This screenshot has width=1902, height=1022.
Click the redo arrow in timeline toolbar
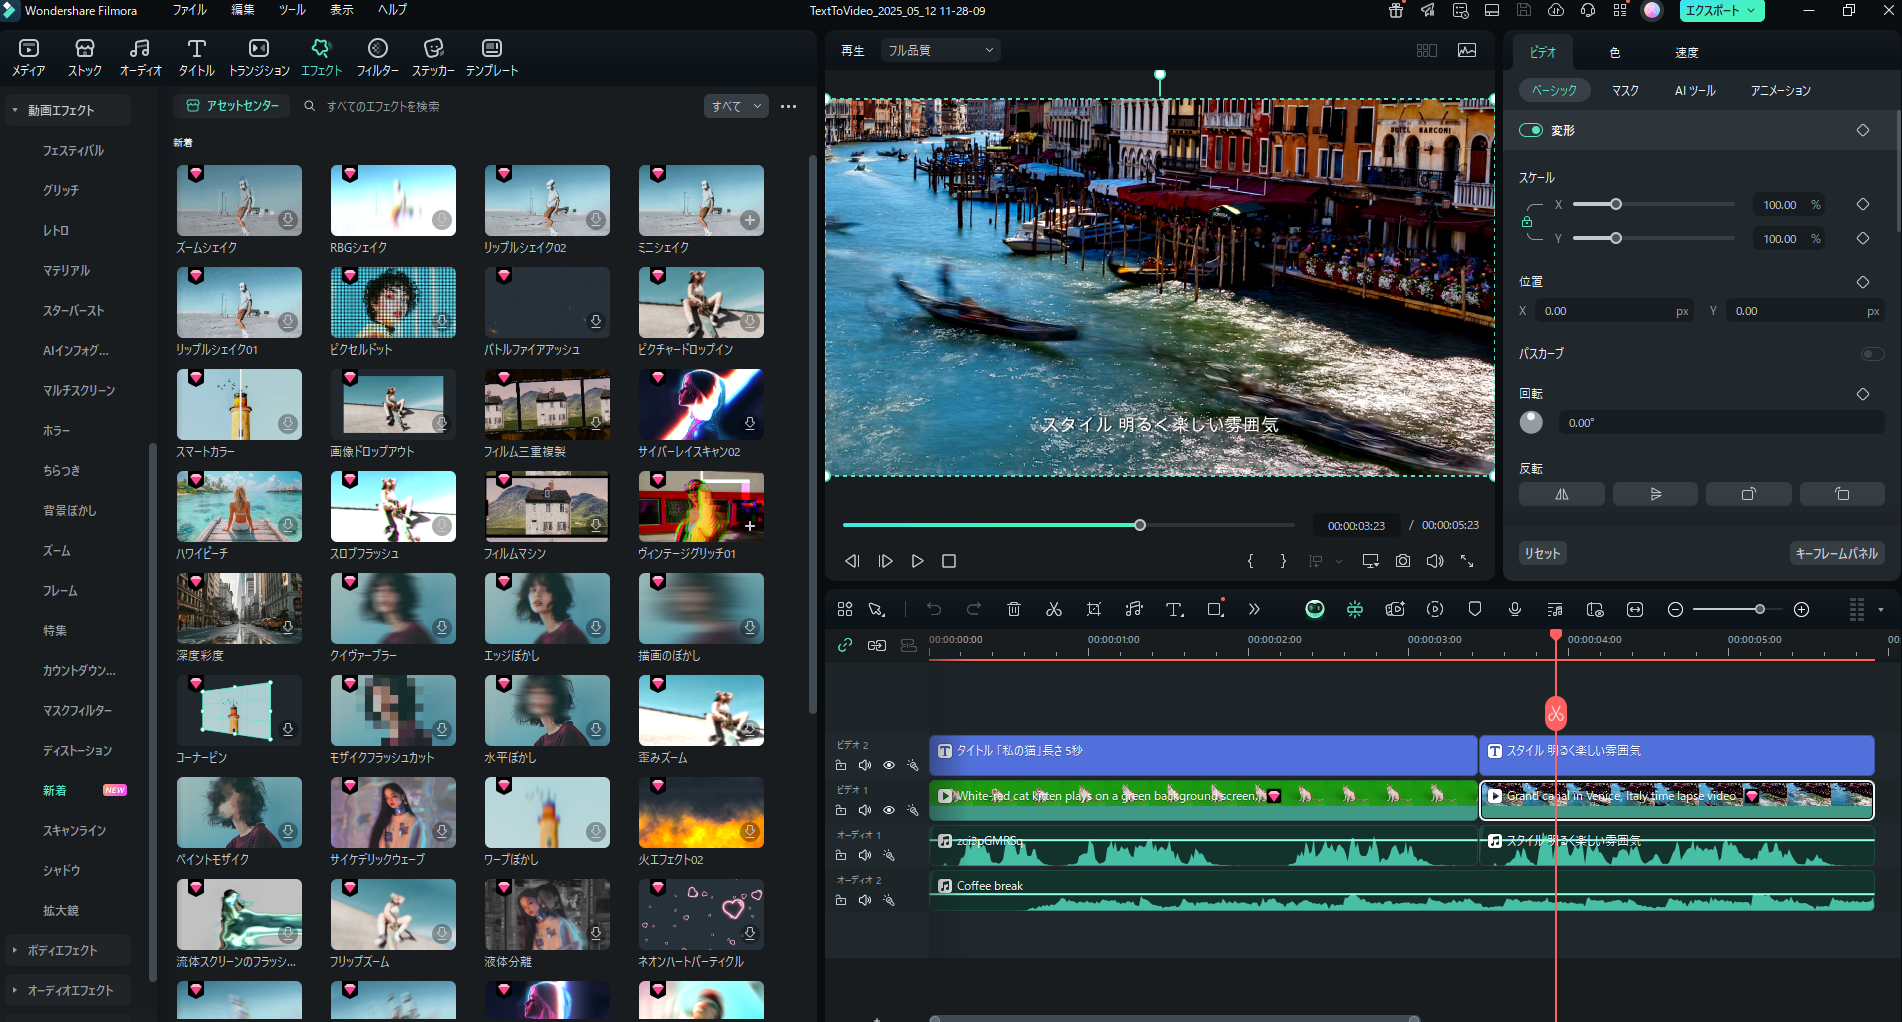974,609
